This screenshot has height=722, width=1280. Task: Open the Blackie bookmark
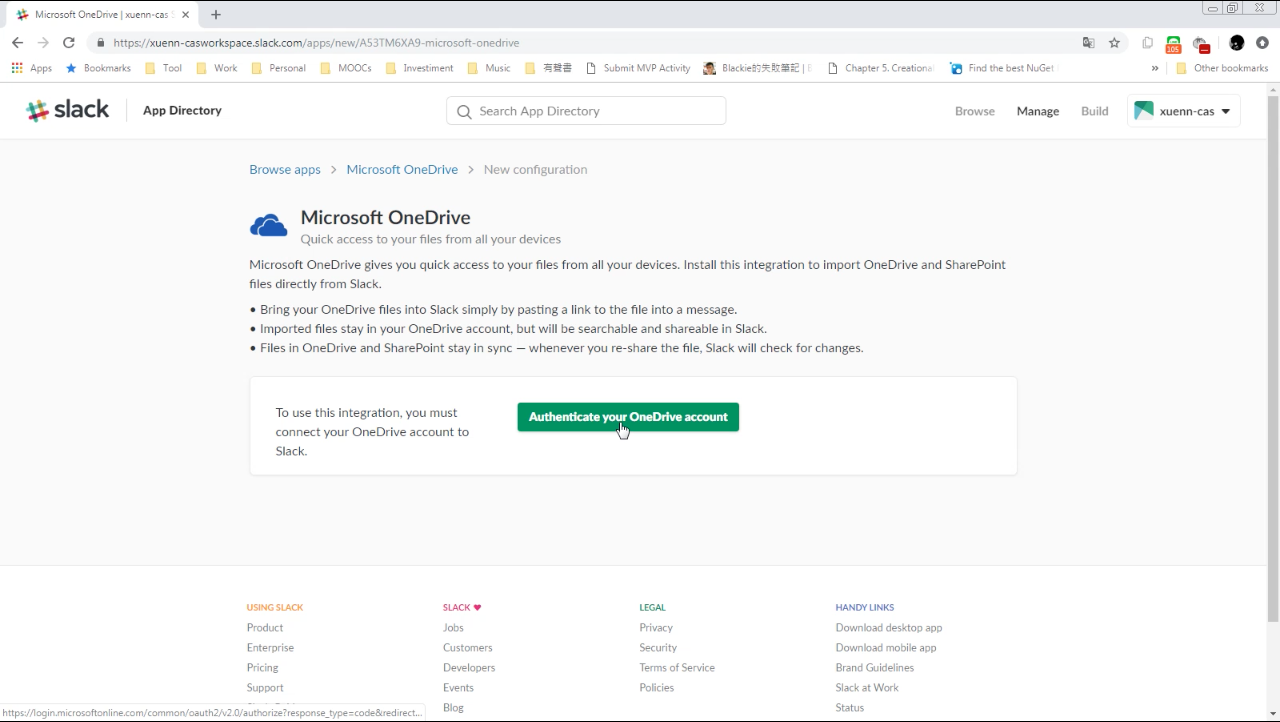(757, 68)
